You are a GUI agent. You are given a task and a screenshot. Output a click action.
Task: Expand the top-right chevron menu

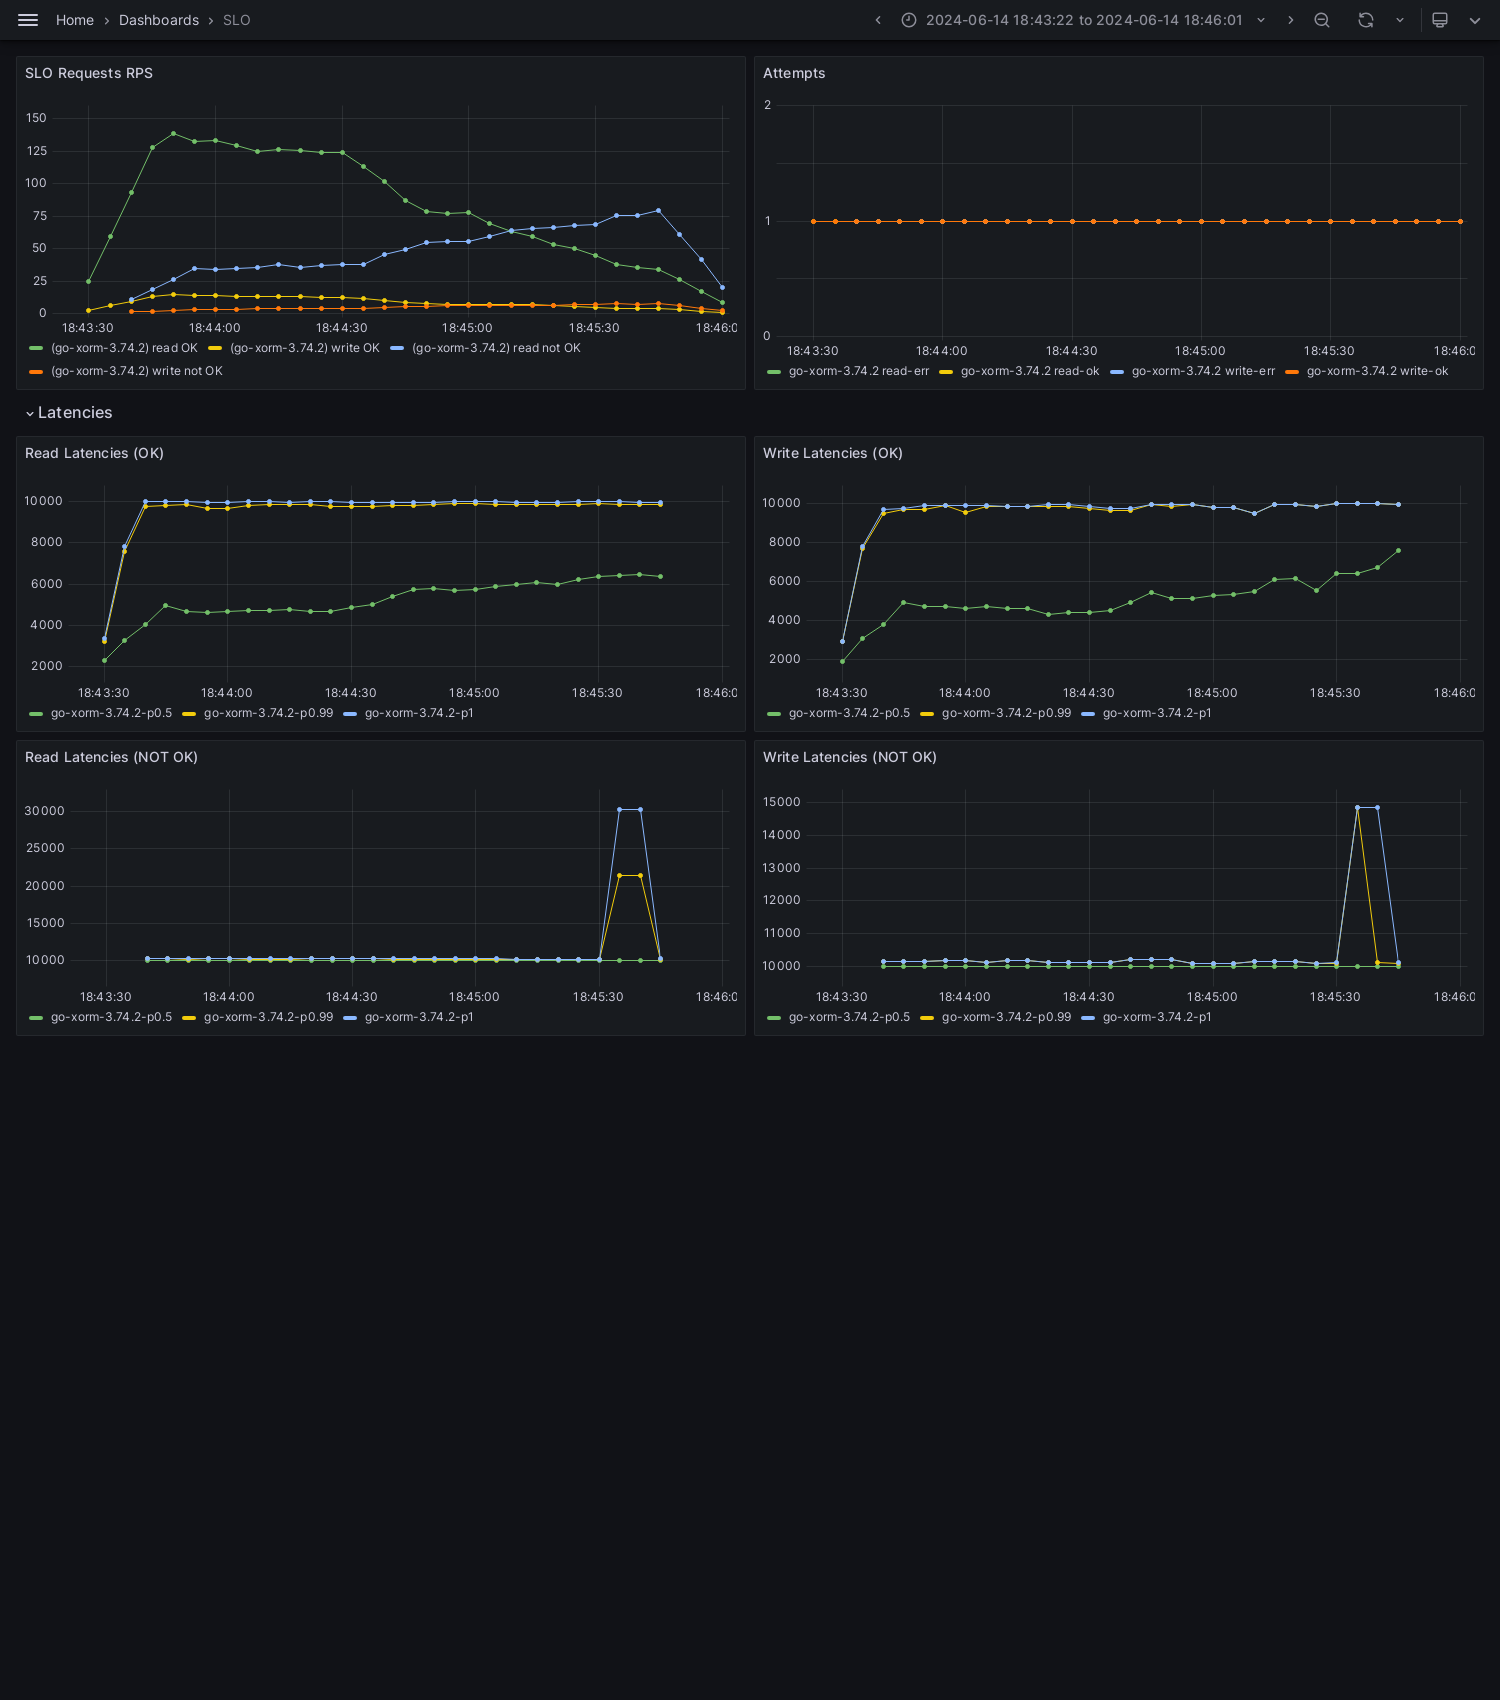[x=1475, y=20]
